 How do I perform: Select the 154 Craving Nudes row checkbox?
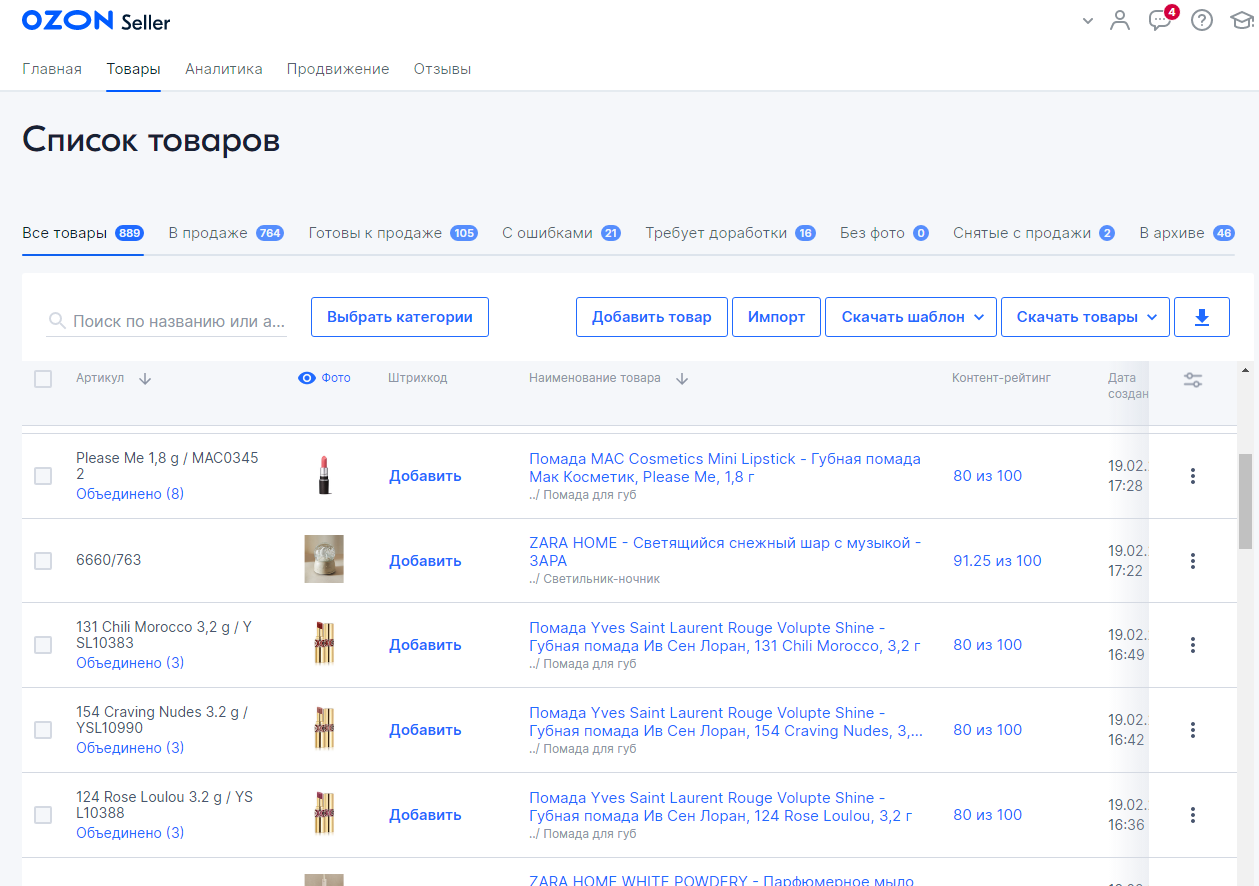[x=43, y=730]
